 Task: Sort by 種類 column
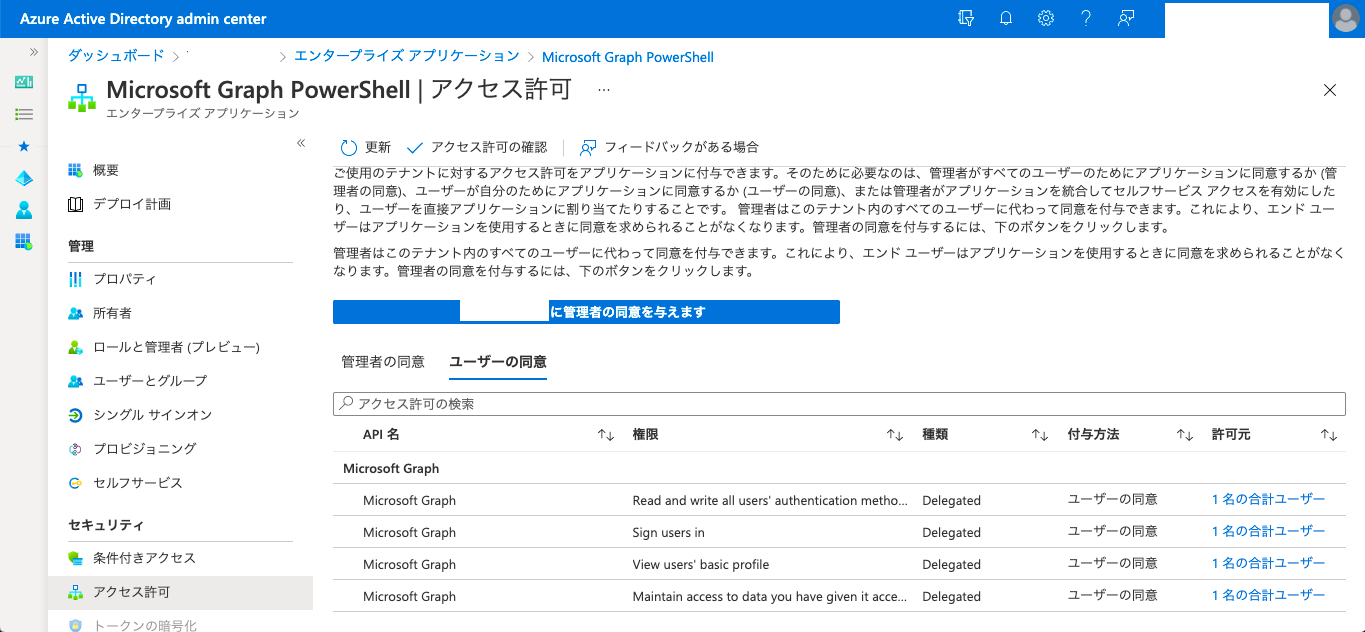pos(1040,435)
